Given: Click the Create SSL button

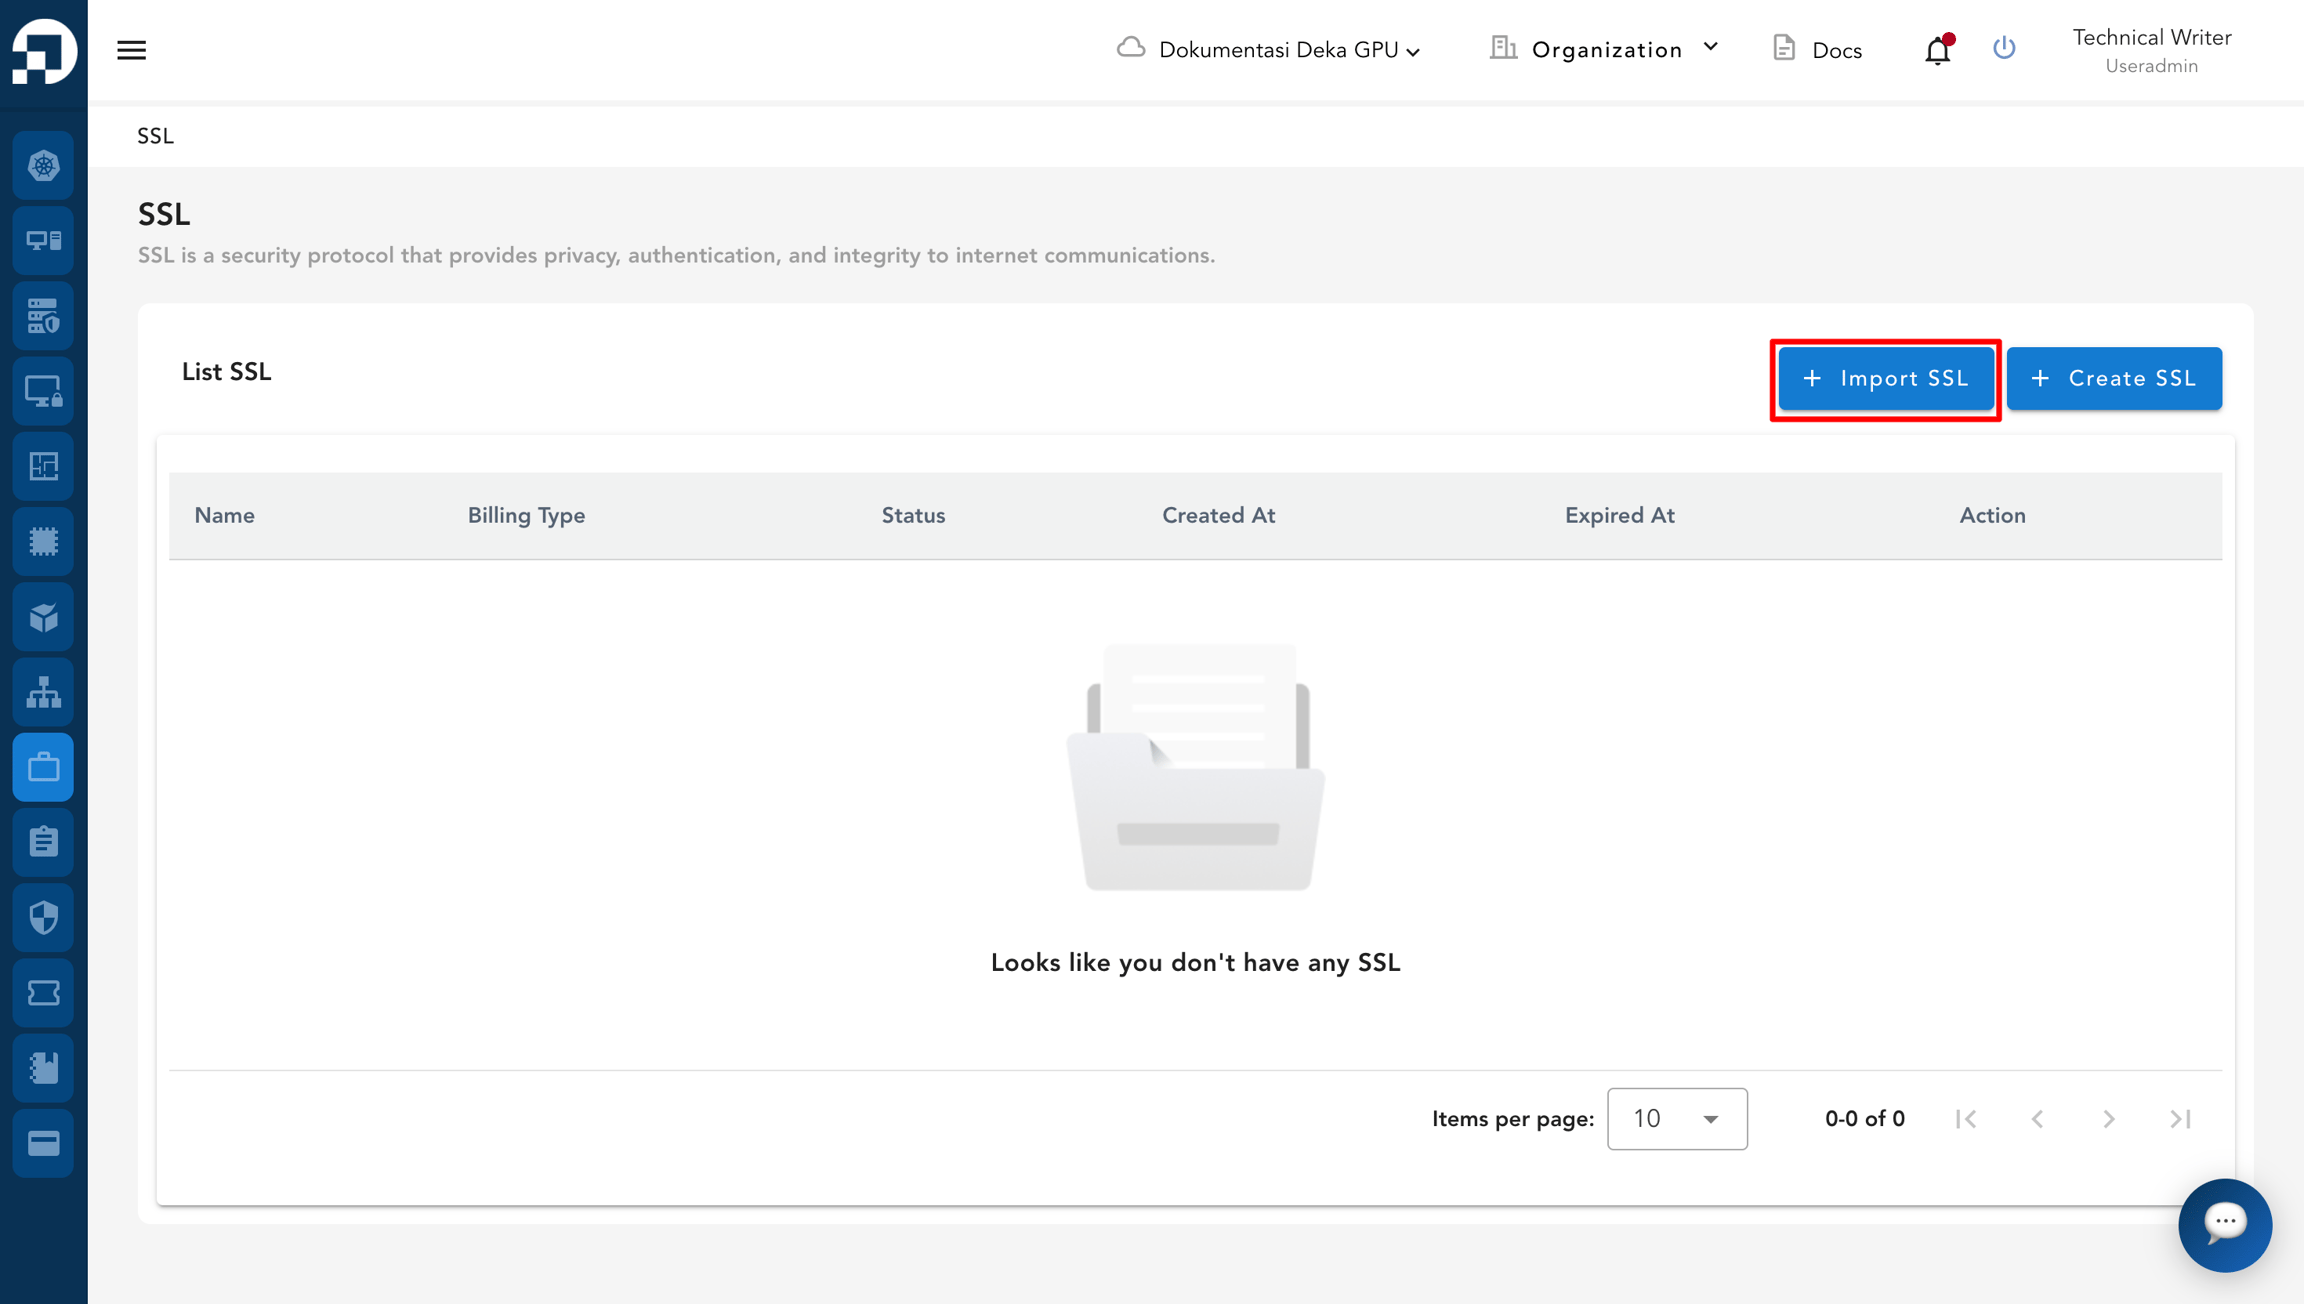Looking at the screenshot, I should click(2114, 379).
